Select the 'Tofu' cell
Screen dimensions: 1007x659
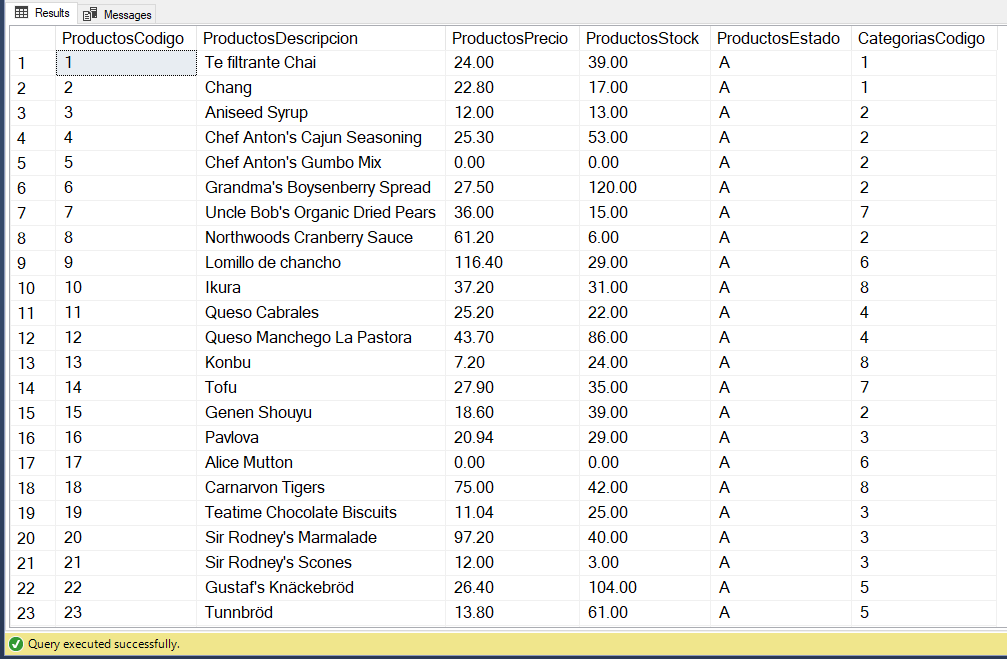coord(321,388)
